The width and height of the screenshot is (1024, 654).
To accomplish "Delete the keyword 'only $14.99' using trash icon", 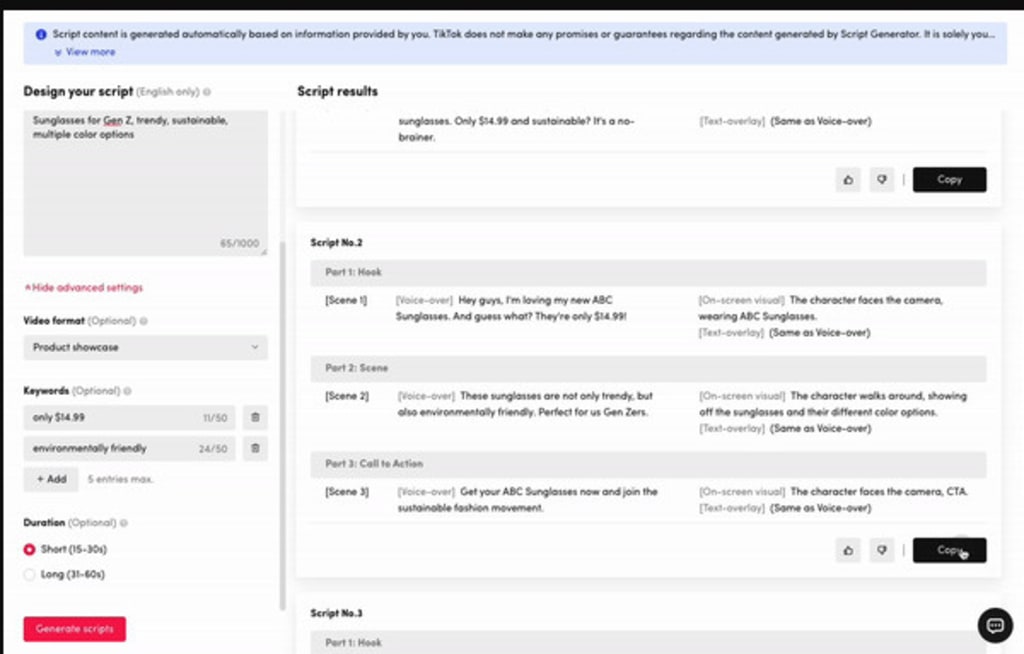I will [x=255, y=417].
